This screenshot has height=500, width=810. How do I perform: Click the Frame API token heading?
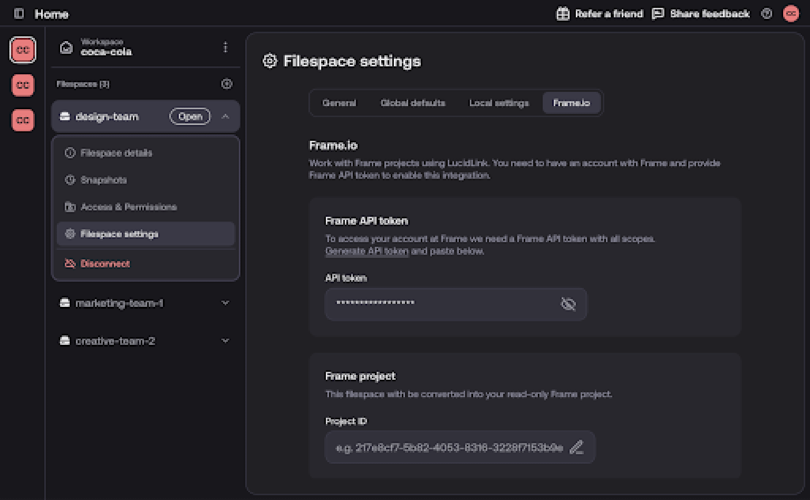(x=366, y=221)
